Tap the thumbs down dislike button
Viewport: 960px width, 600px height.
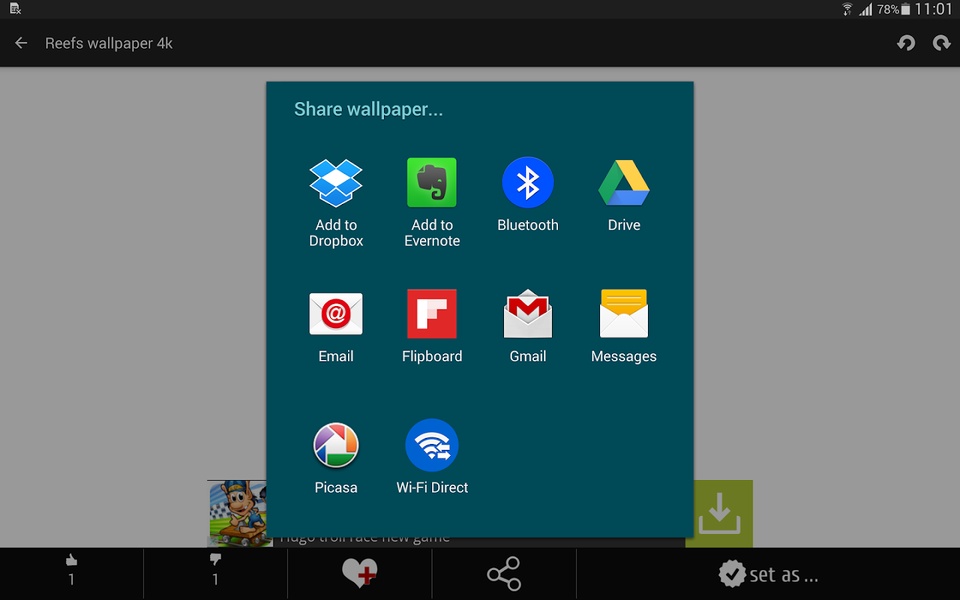click(x=215, y=570)
